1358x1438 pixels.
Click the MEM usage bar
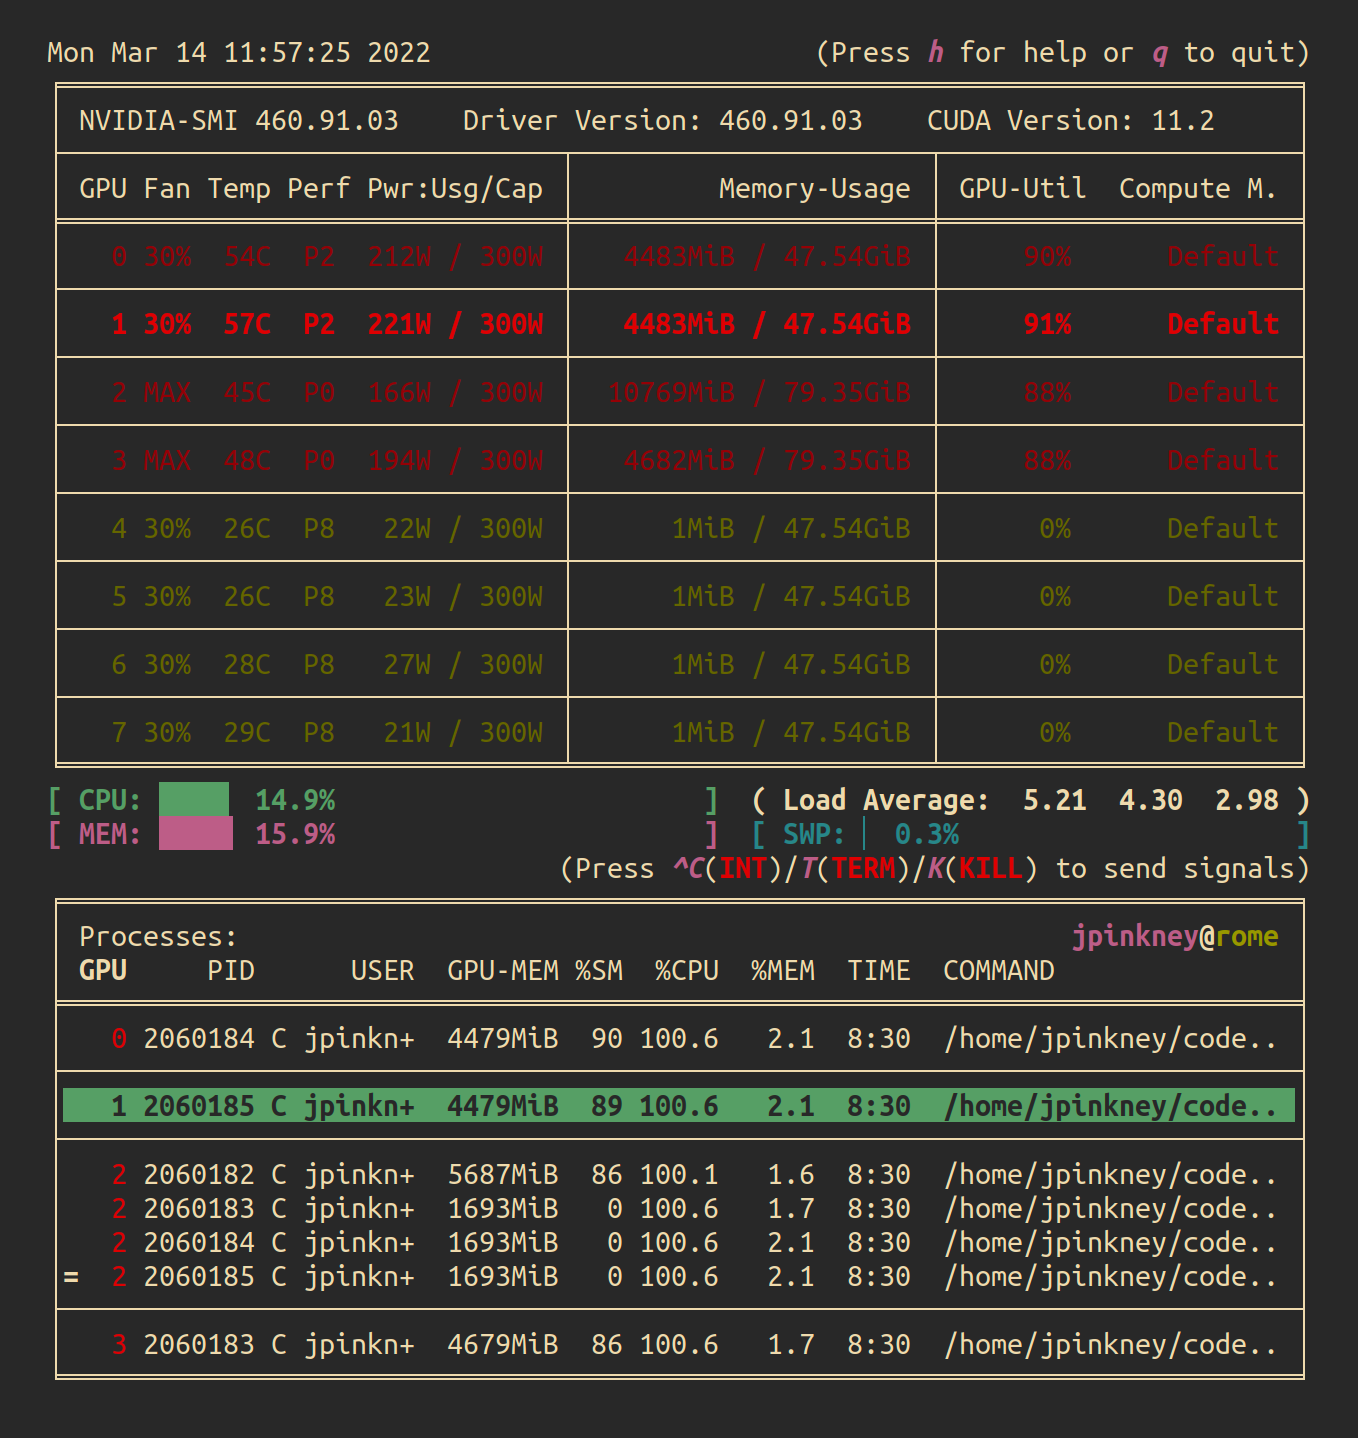click(196, 833)
